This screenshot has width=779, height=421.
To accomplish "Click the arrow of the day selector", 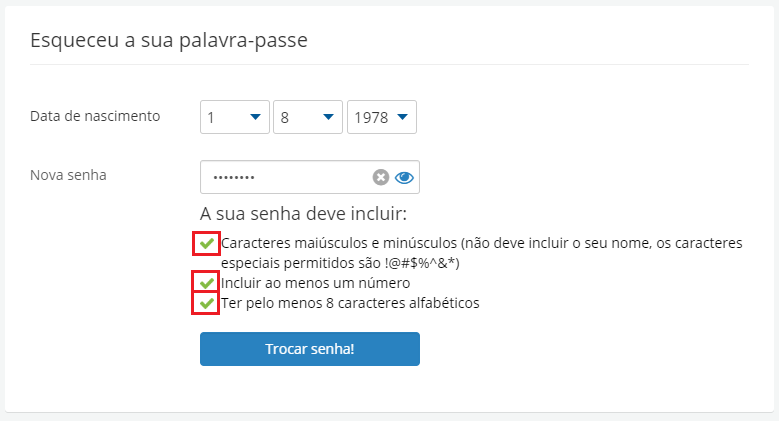I will pos(255,117).
